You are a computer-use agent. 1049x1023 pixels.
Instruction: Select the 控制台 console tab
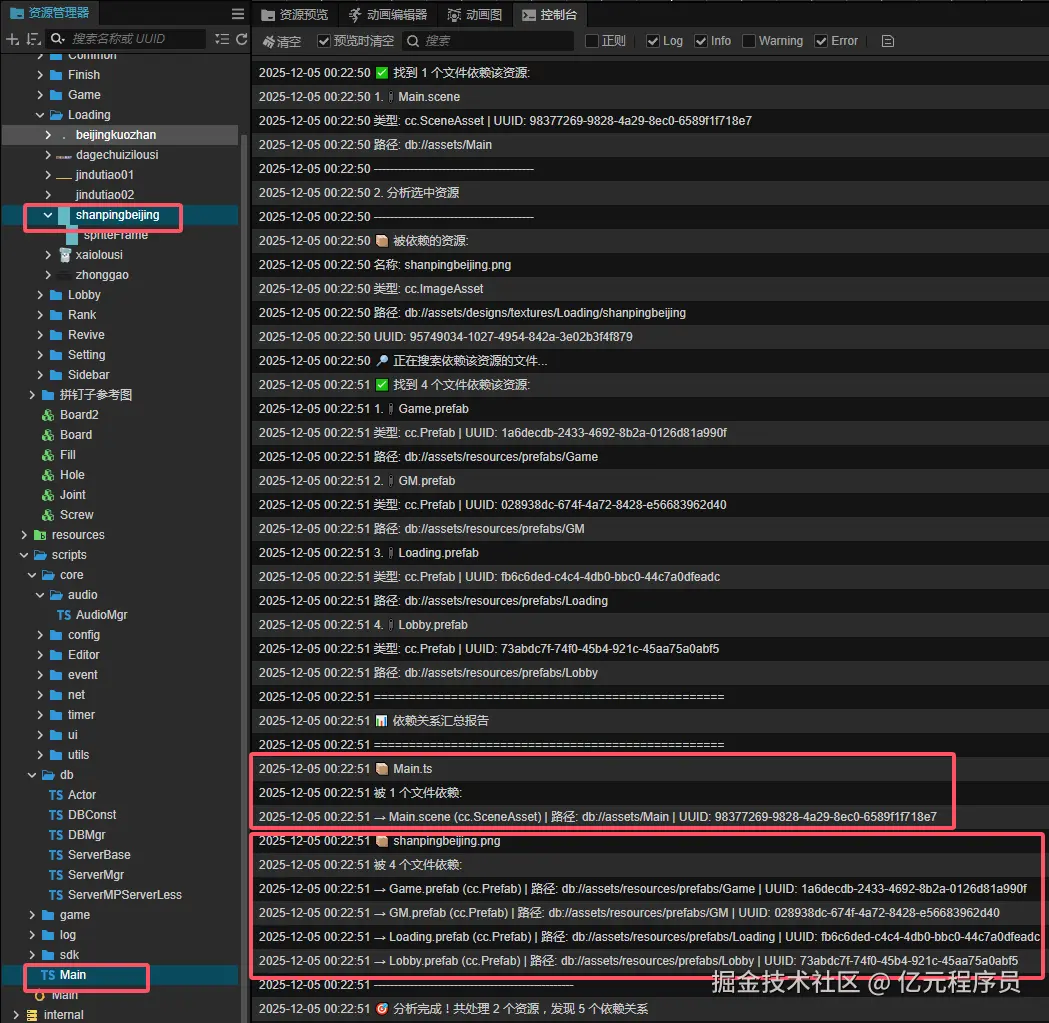549,15
